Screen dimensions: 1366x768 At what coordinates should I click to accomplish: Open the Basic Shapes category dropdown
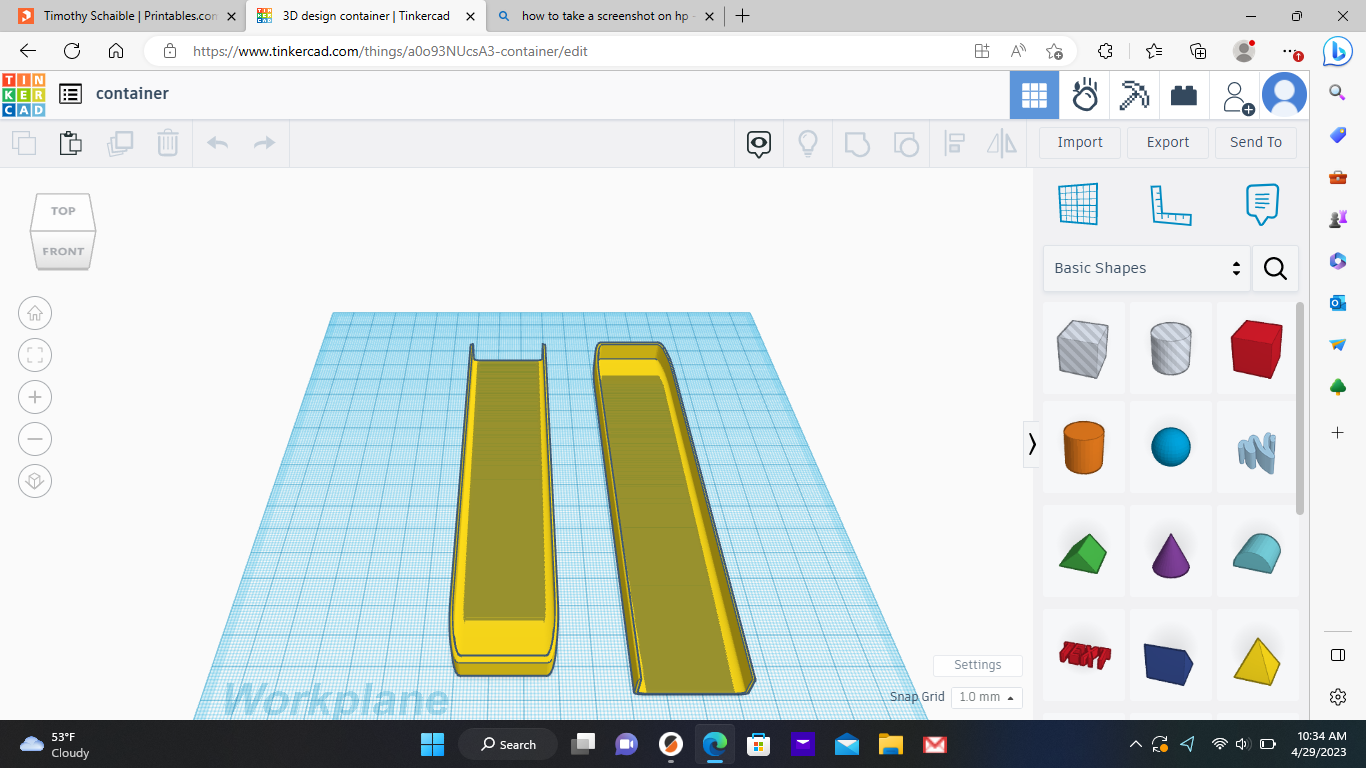click(x=1147, y=268)
